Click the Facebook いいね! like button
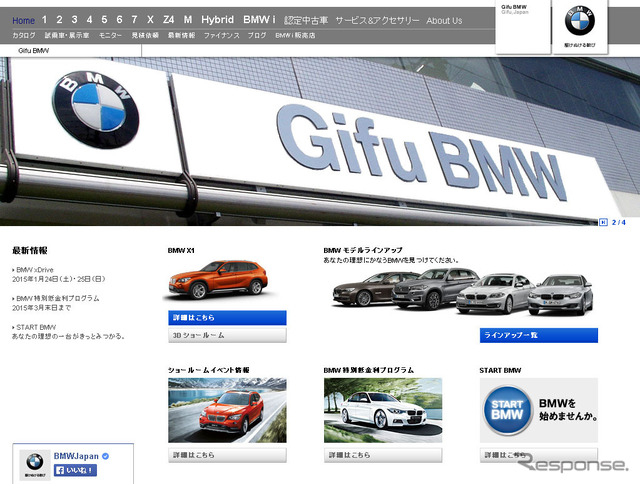Viewport: 640px width, 484px height. coord(76,470)
